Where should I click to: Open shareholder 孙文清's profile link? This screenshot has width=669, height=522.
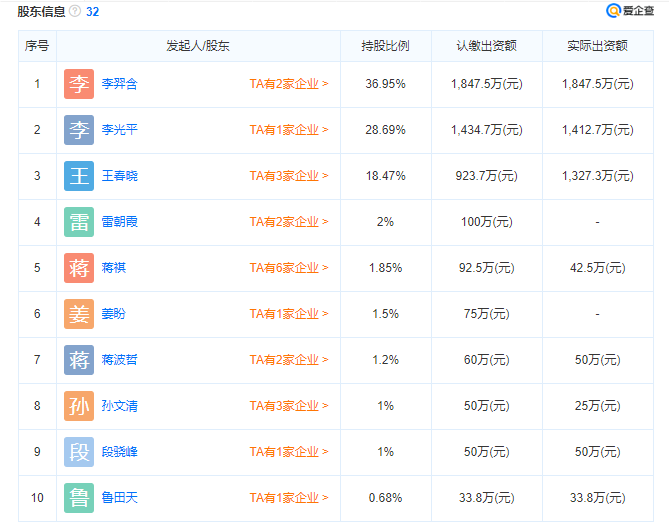coord(119,406)
